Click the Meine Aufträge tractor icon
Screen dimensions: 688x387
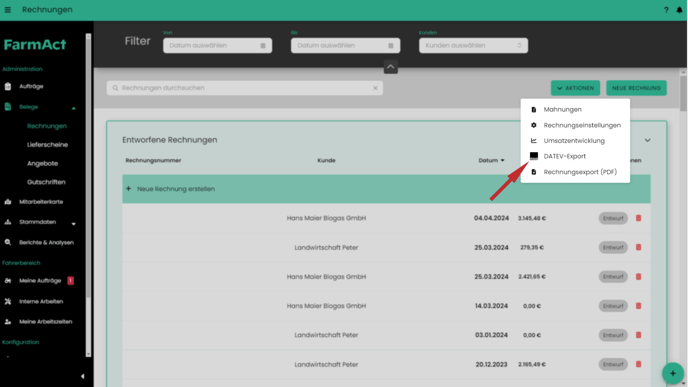8,281
